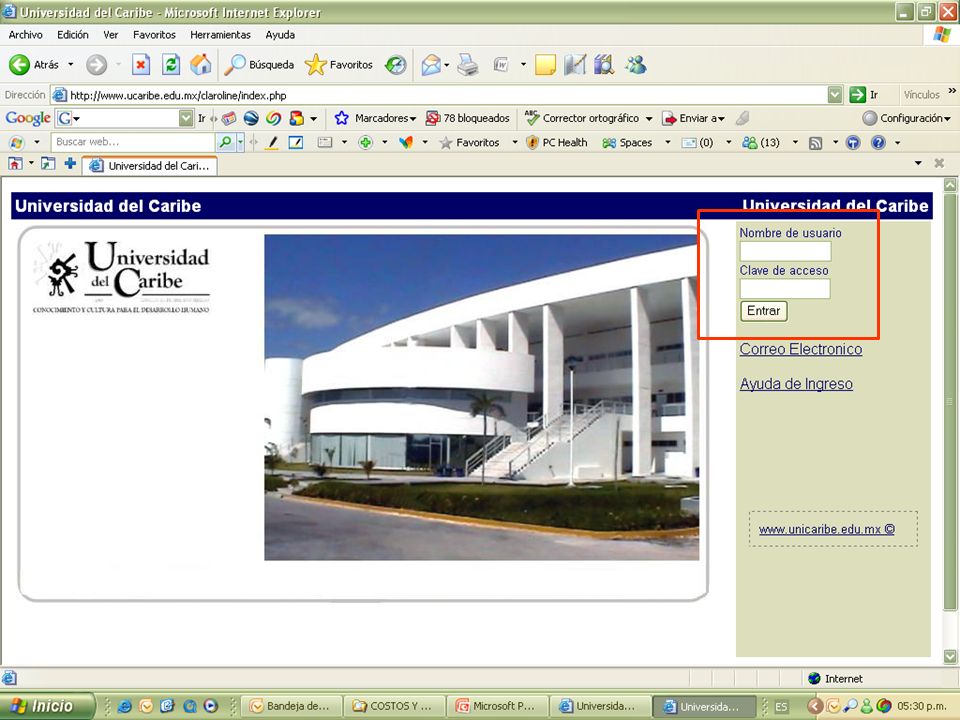Switch to Microsoft P... taskbar window

[497, 706]
